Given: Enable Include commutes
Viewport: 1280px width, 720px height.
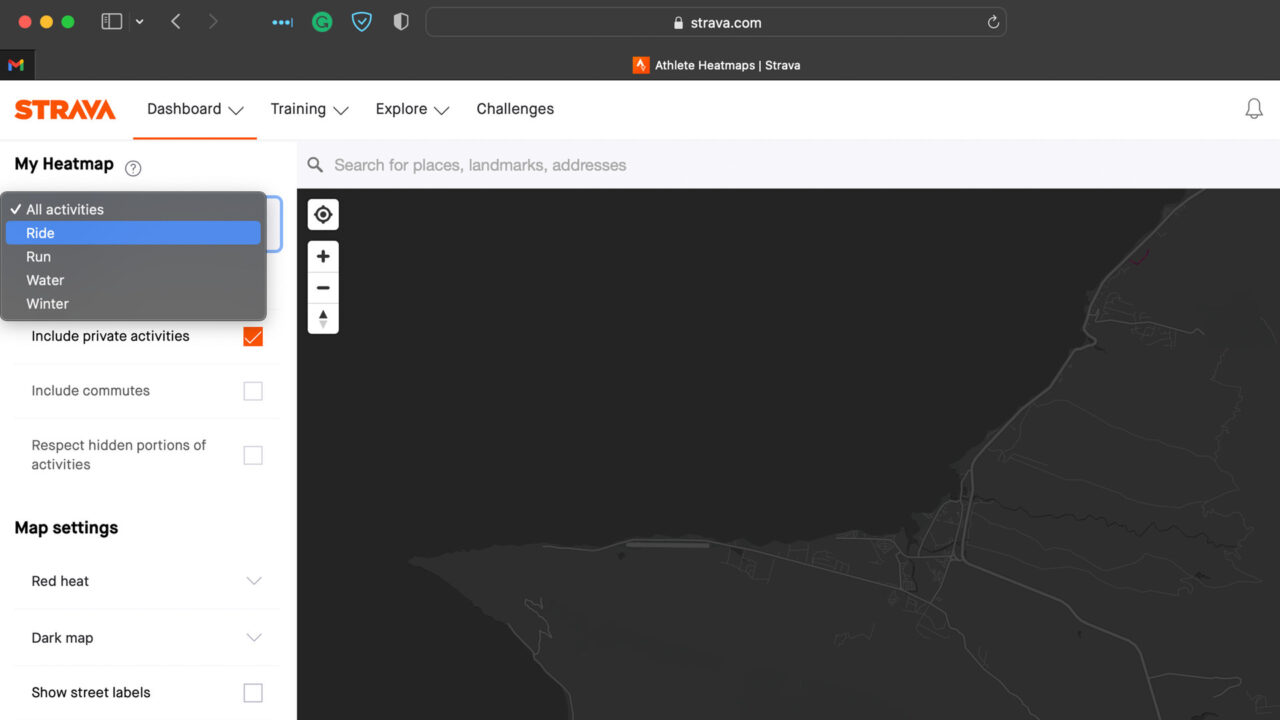Looking at the screenshot, I should click(x=252, y=390).
